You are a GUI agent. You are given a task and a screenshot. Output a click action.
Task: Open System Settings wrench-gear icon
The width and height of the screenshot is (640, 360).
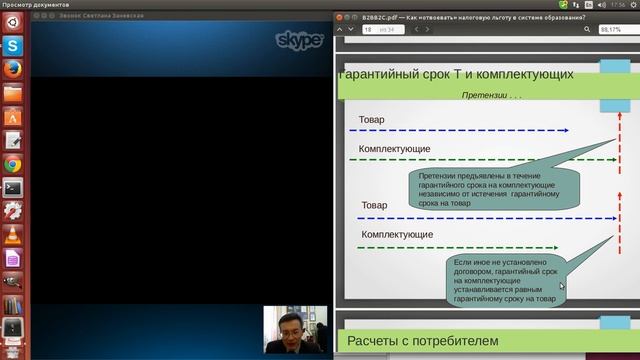[13, 211]
